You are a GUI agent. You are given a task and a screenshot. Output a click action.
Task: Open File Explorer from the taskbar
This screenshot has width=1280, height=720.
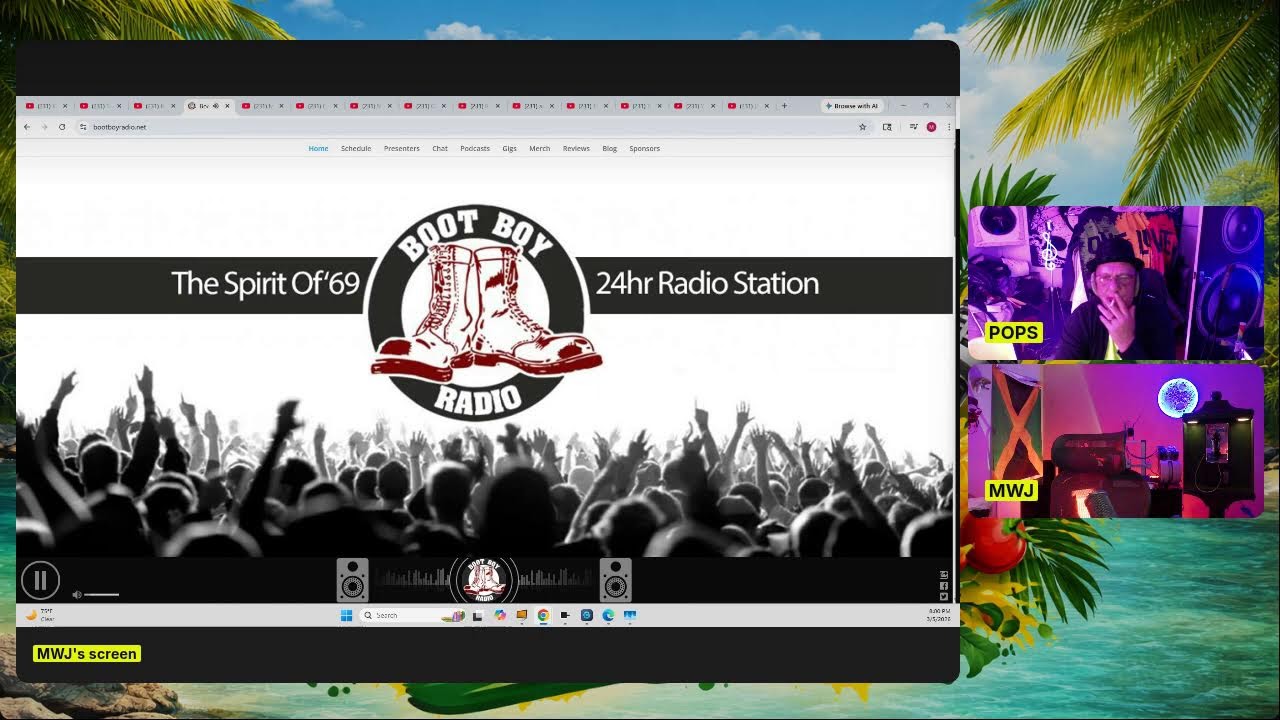(x=521, y=615)
